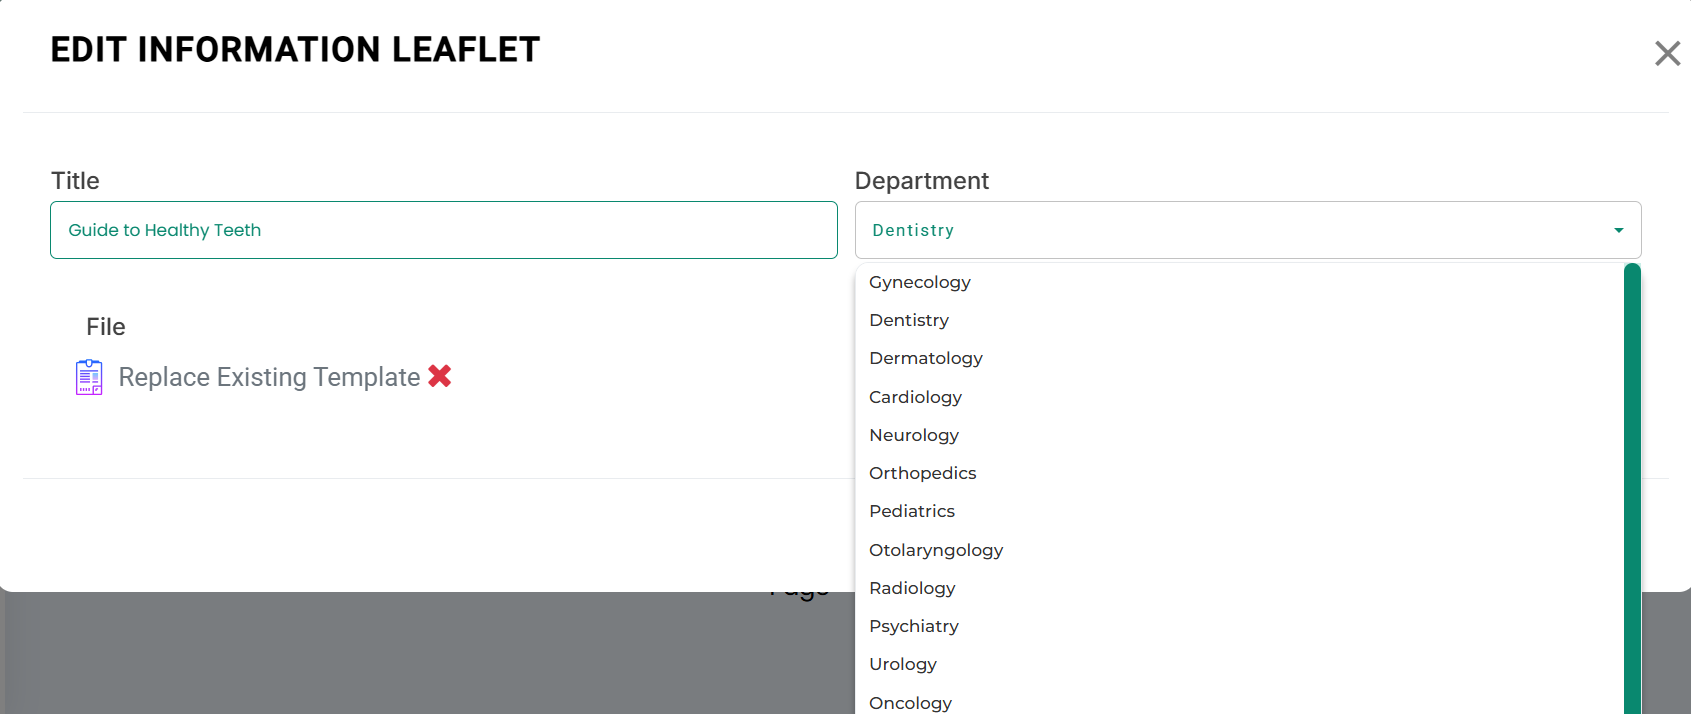Screen dimensions: 1691x714
Task: Choose Orthopedics from the list
Action: [922, 473]
